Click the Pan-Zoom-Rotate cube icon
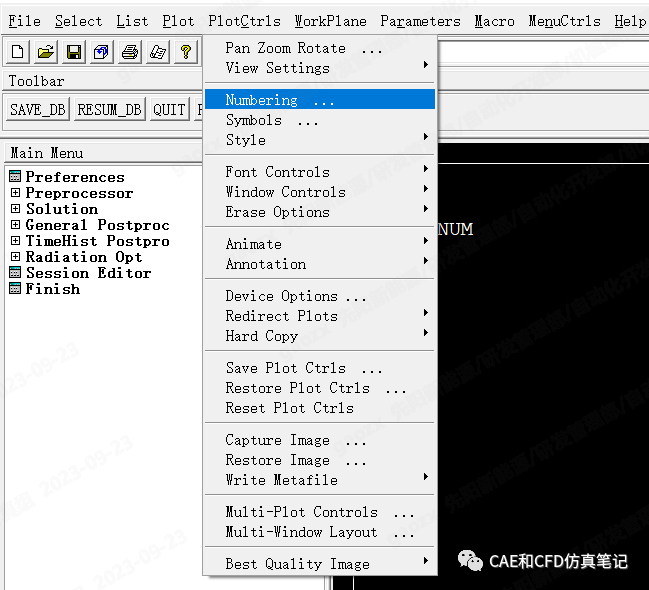 (102, 52)
